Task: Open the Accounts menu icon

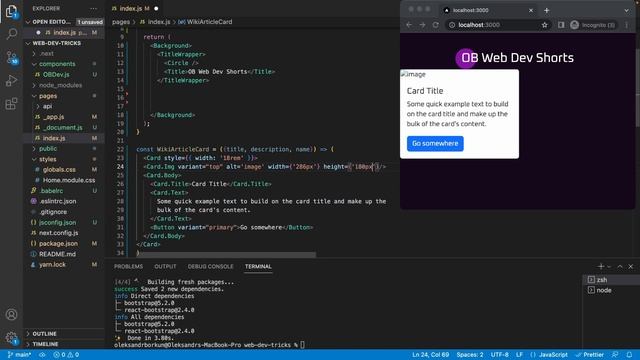Action: coord(11,315)
